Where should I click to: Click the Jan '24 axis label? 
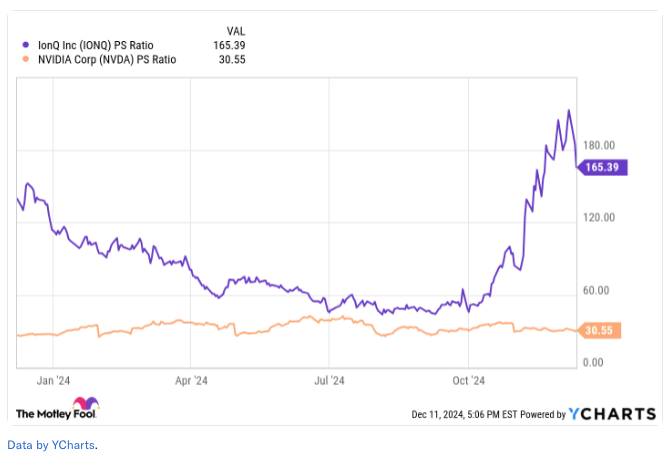(53, 380)
